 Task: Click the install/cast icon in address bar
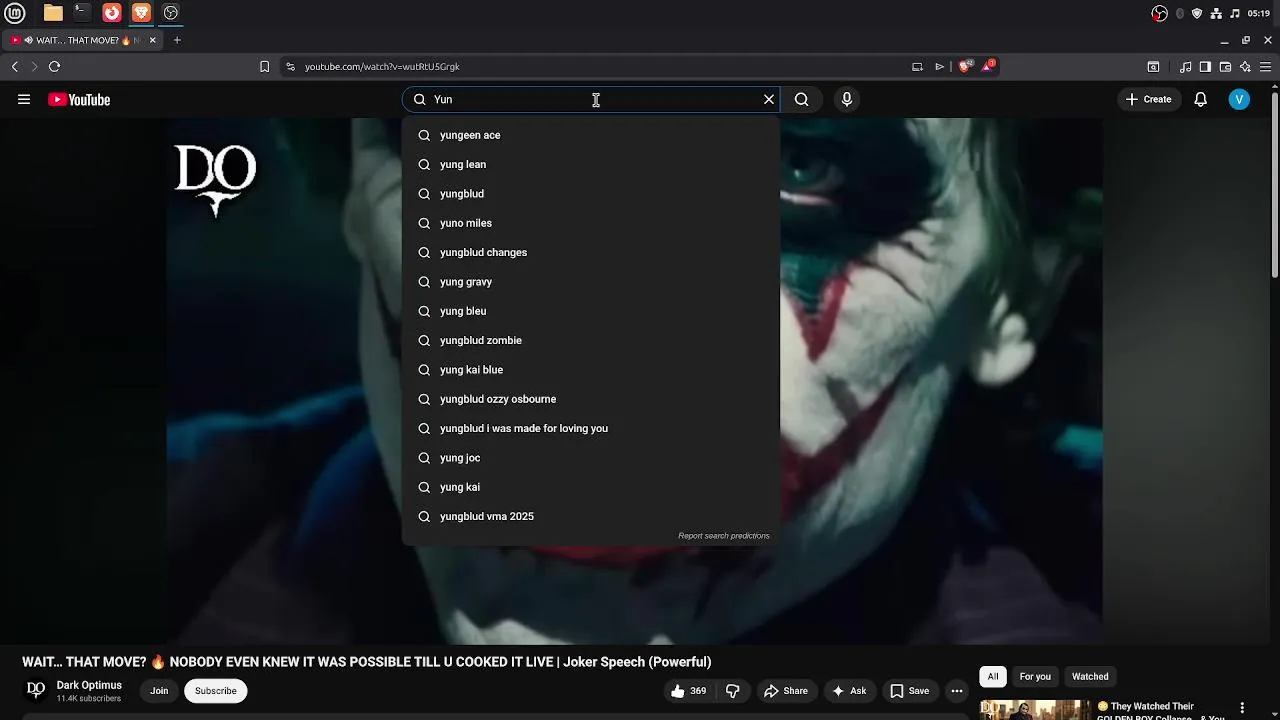[x=917, y=67]
